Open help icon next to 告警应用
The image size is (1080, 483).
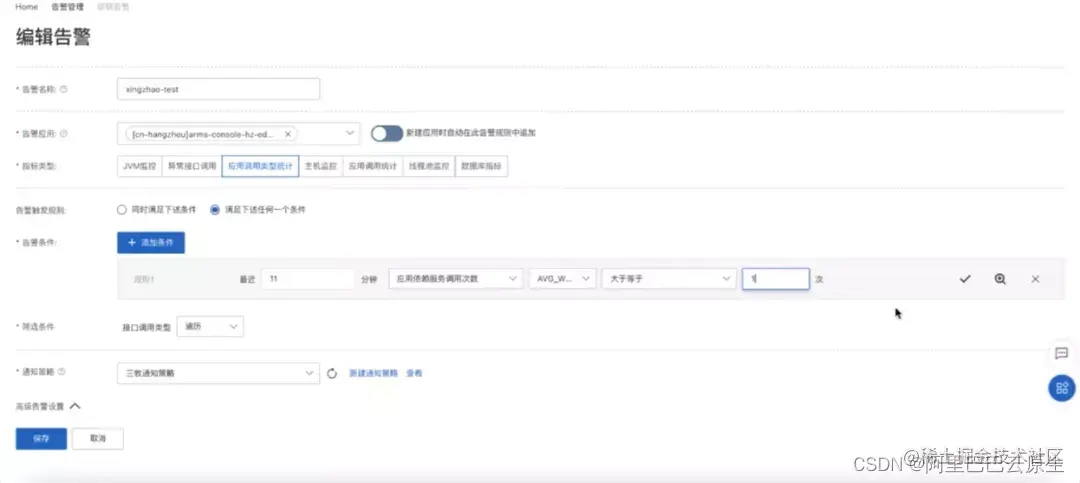64,134
